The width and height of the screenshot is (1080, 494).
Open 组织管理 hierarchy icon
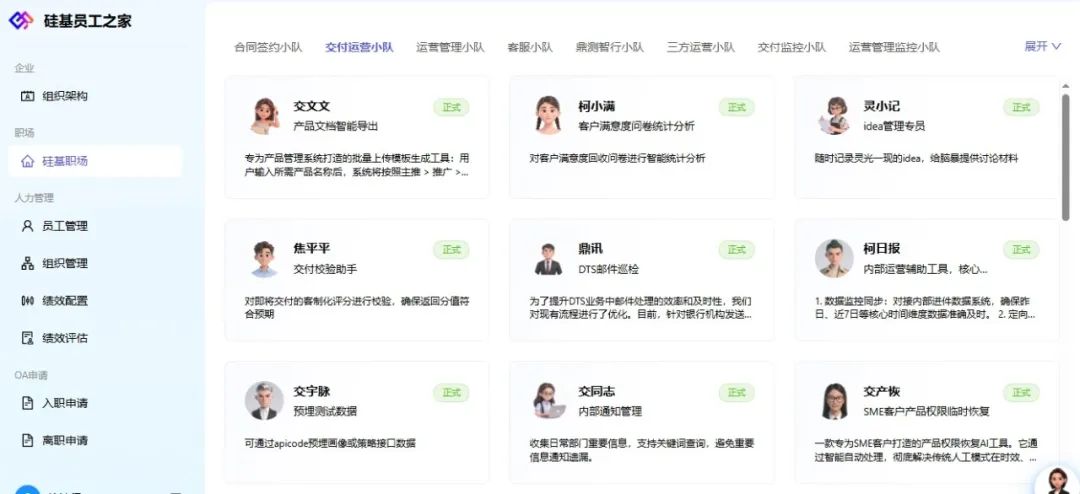point(28,263)
